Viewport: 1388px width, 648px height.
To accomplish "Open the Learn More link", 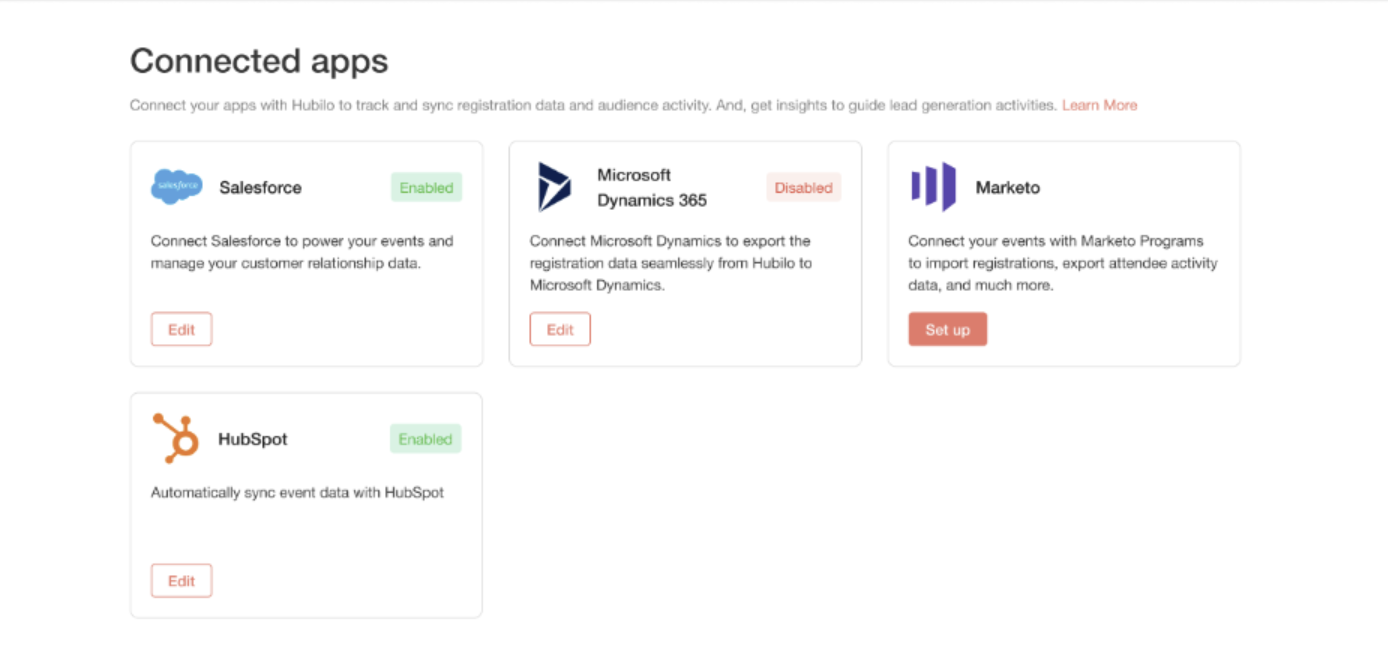I will [1099, 105].
